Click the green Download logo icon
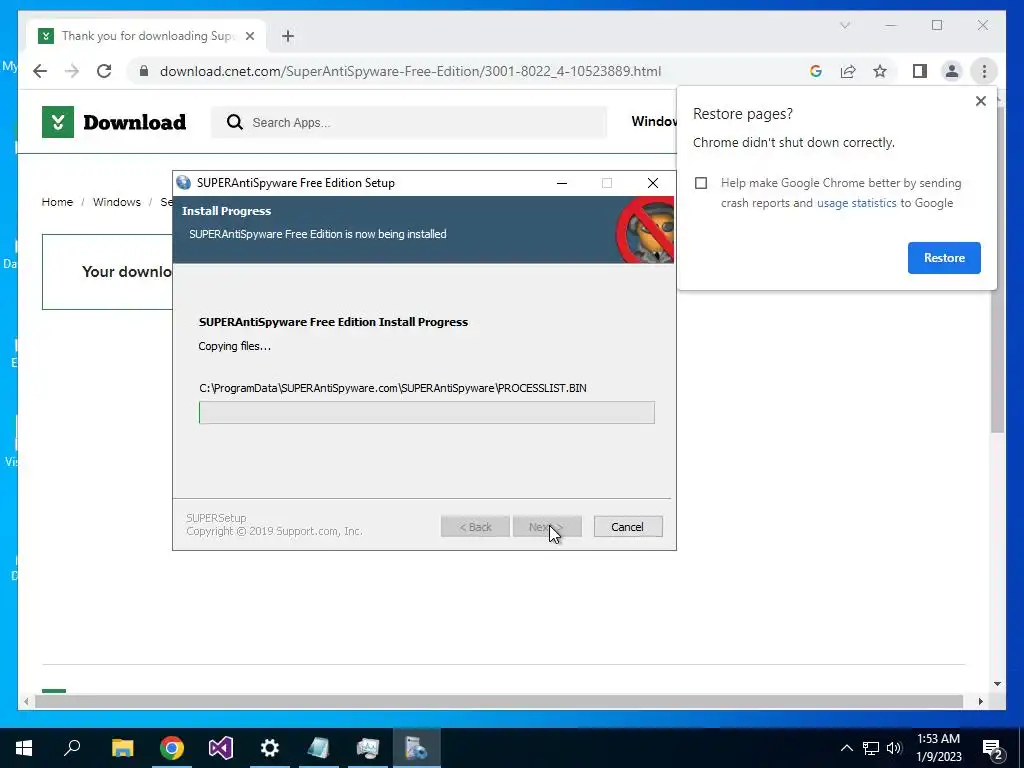This screenshot has height=768, width=1024. point(57,122)
